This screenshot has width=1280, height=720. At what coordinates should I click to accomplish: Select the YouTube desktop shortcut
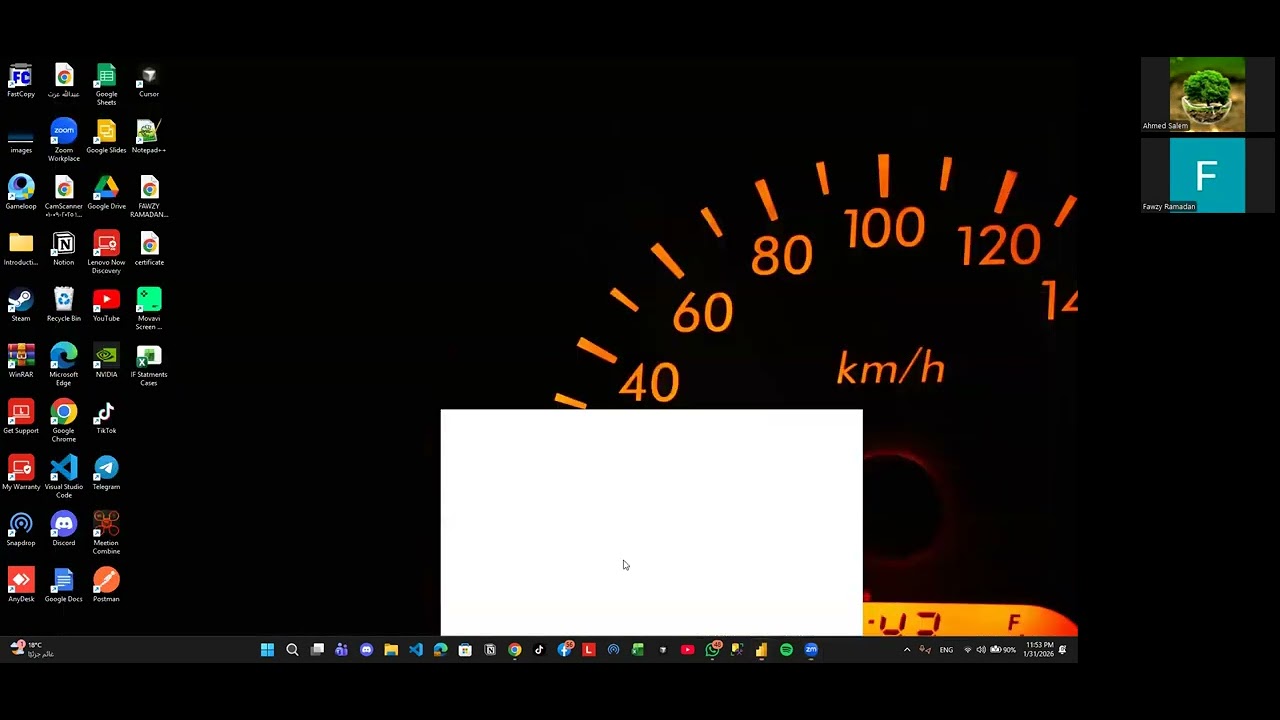[x=106, y=306]
